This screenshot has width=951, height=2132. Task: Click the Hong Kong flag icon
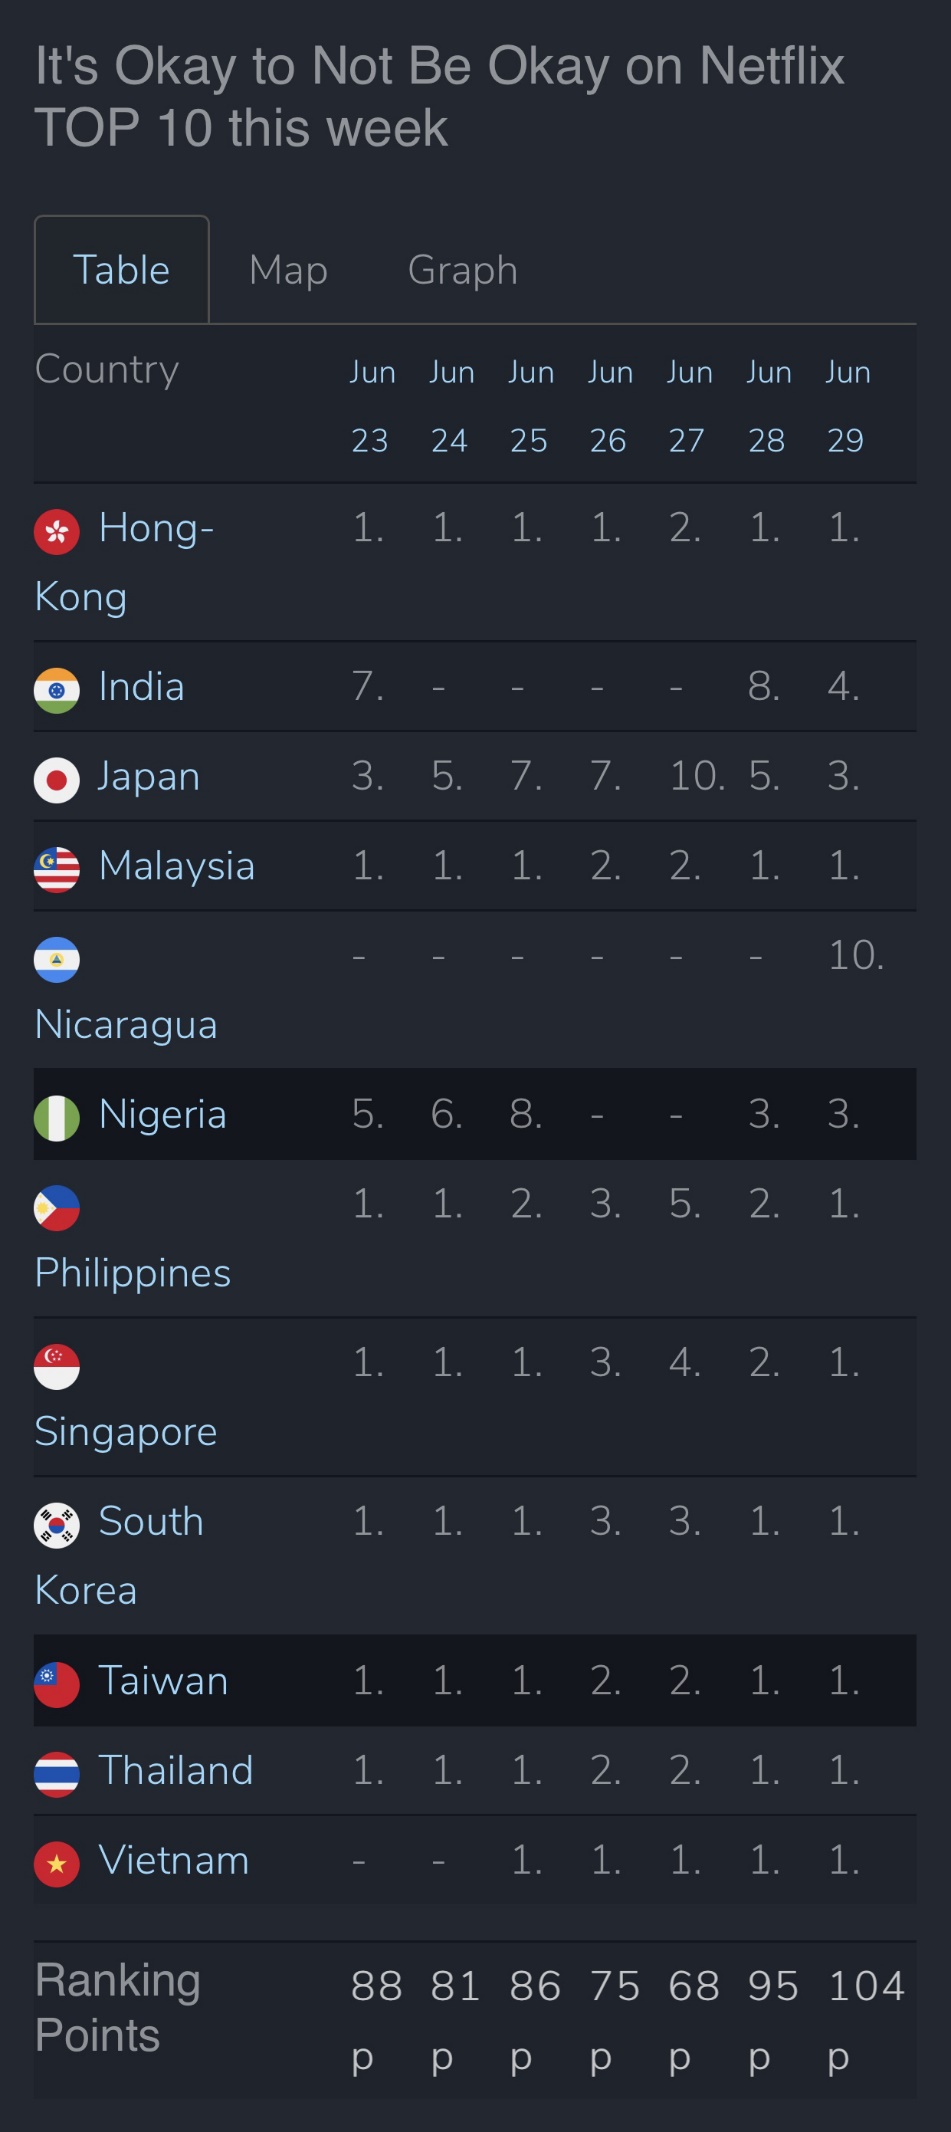tap(57, 531)
